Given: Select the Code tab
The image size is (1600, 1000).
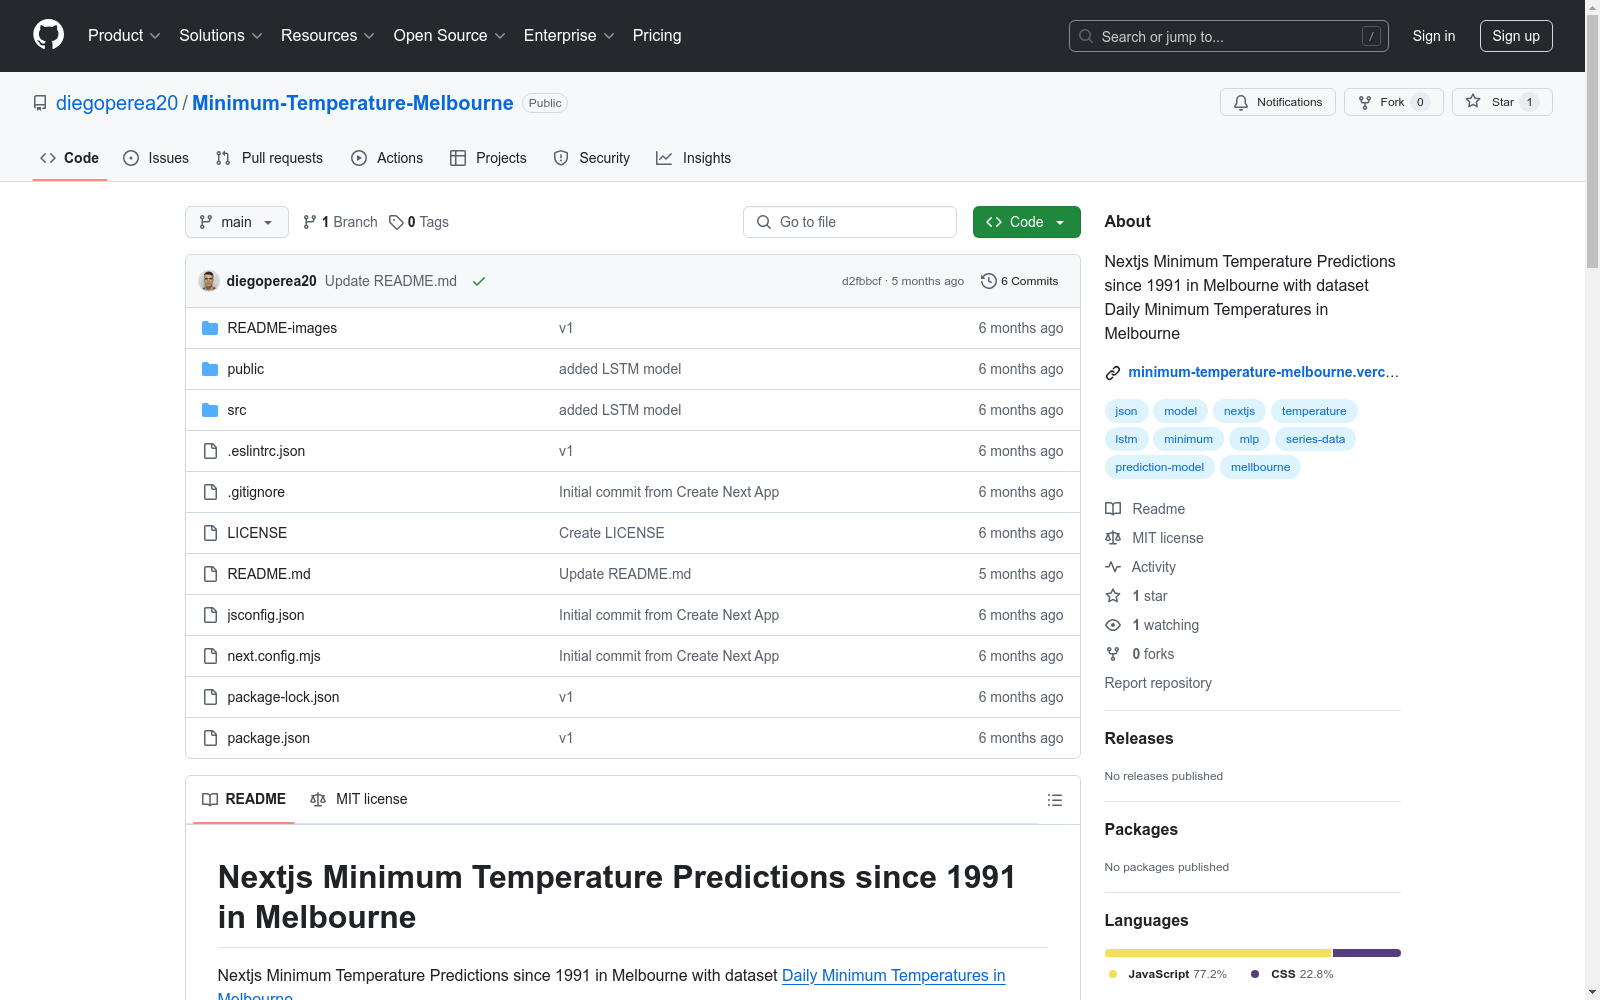Looking at the screenshot, I should (70, 158).
